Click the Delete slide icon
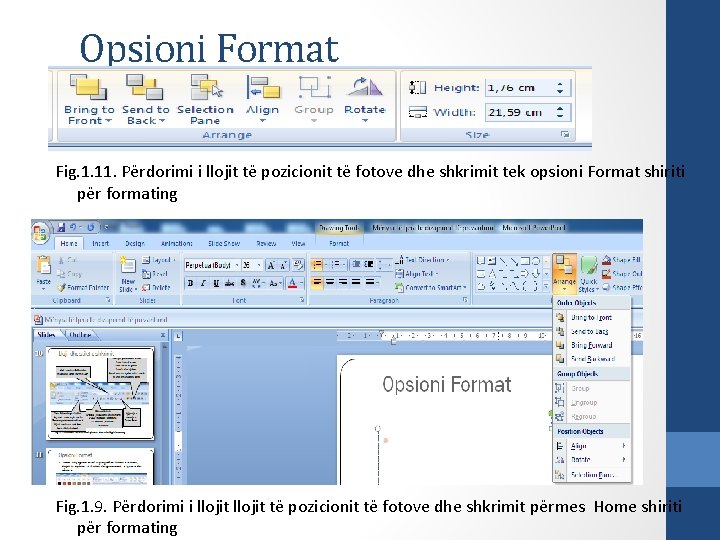The image size is (720, 540). tap(146, 287)
